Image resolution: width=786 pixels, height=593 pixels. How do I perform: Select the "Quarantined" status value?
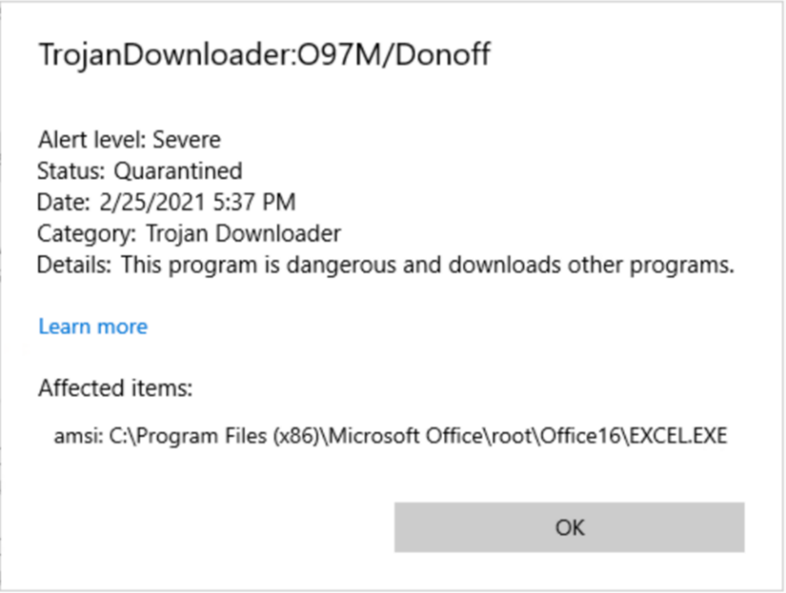coord(178,171)
